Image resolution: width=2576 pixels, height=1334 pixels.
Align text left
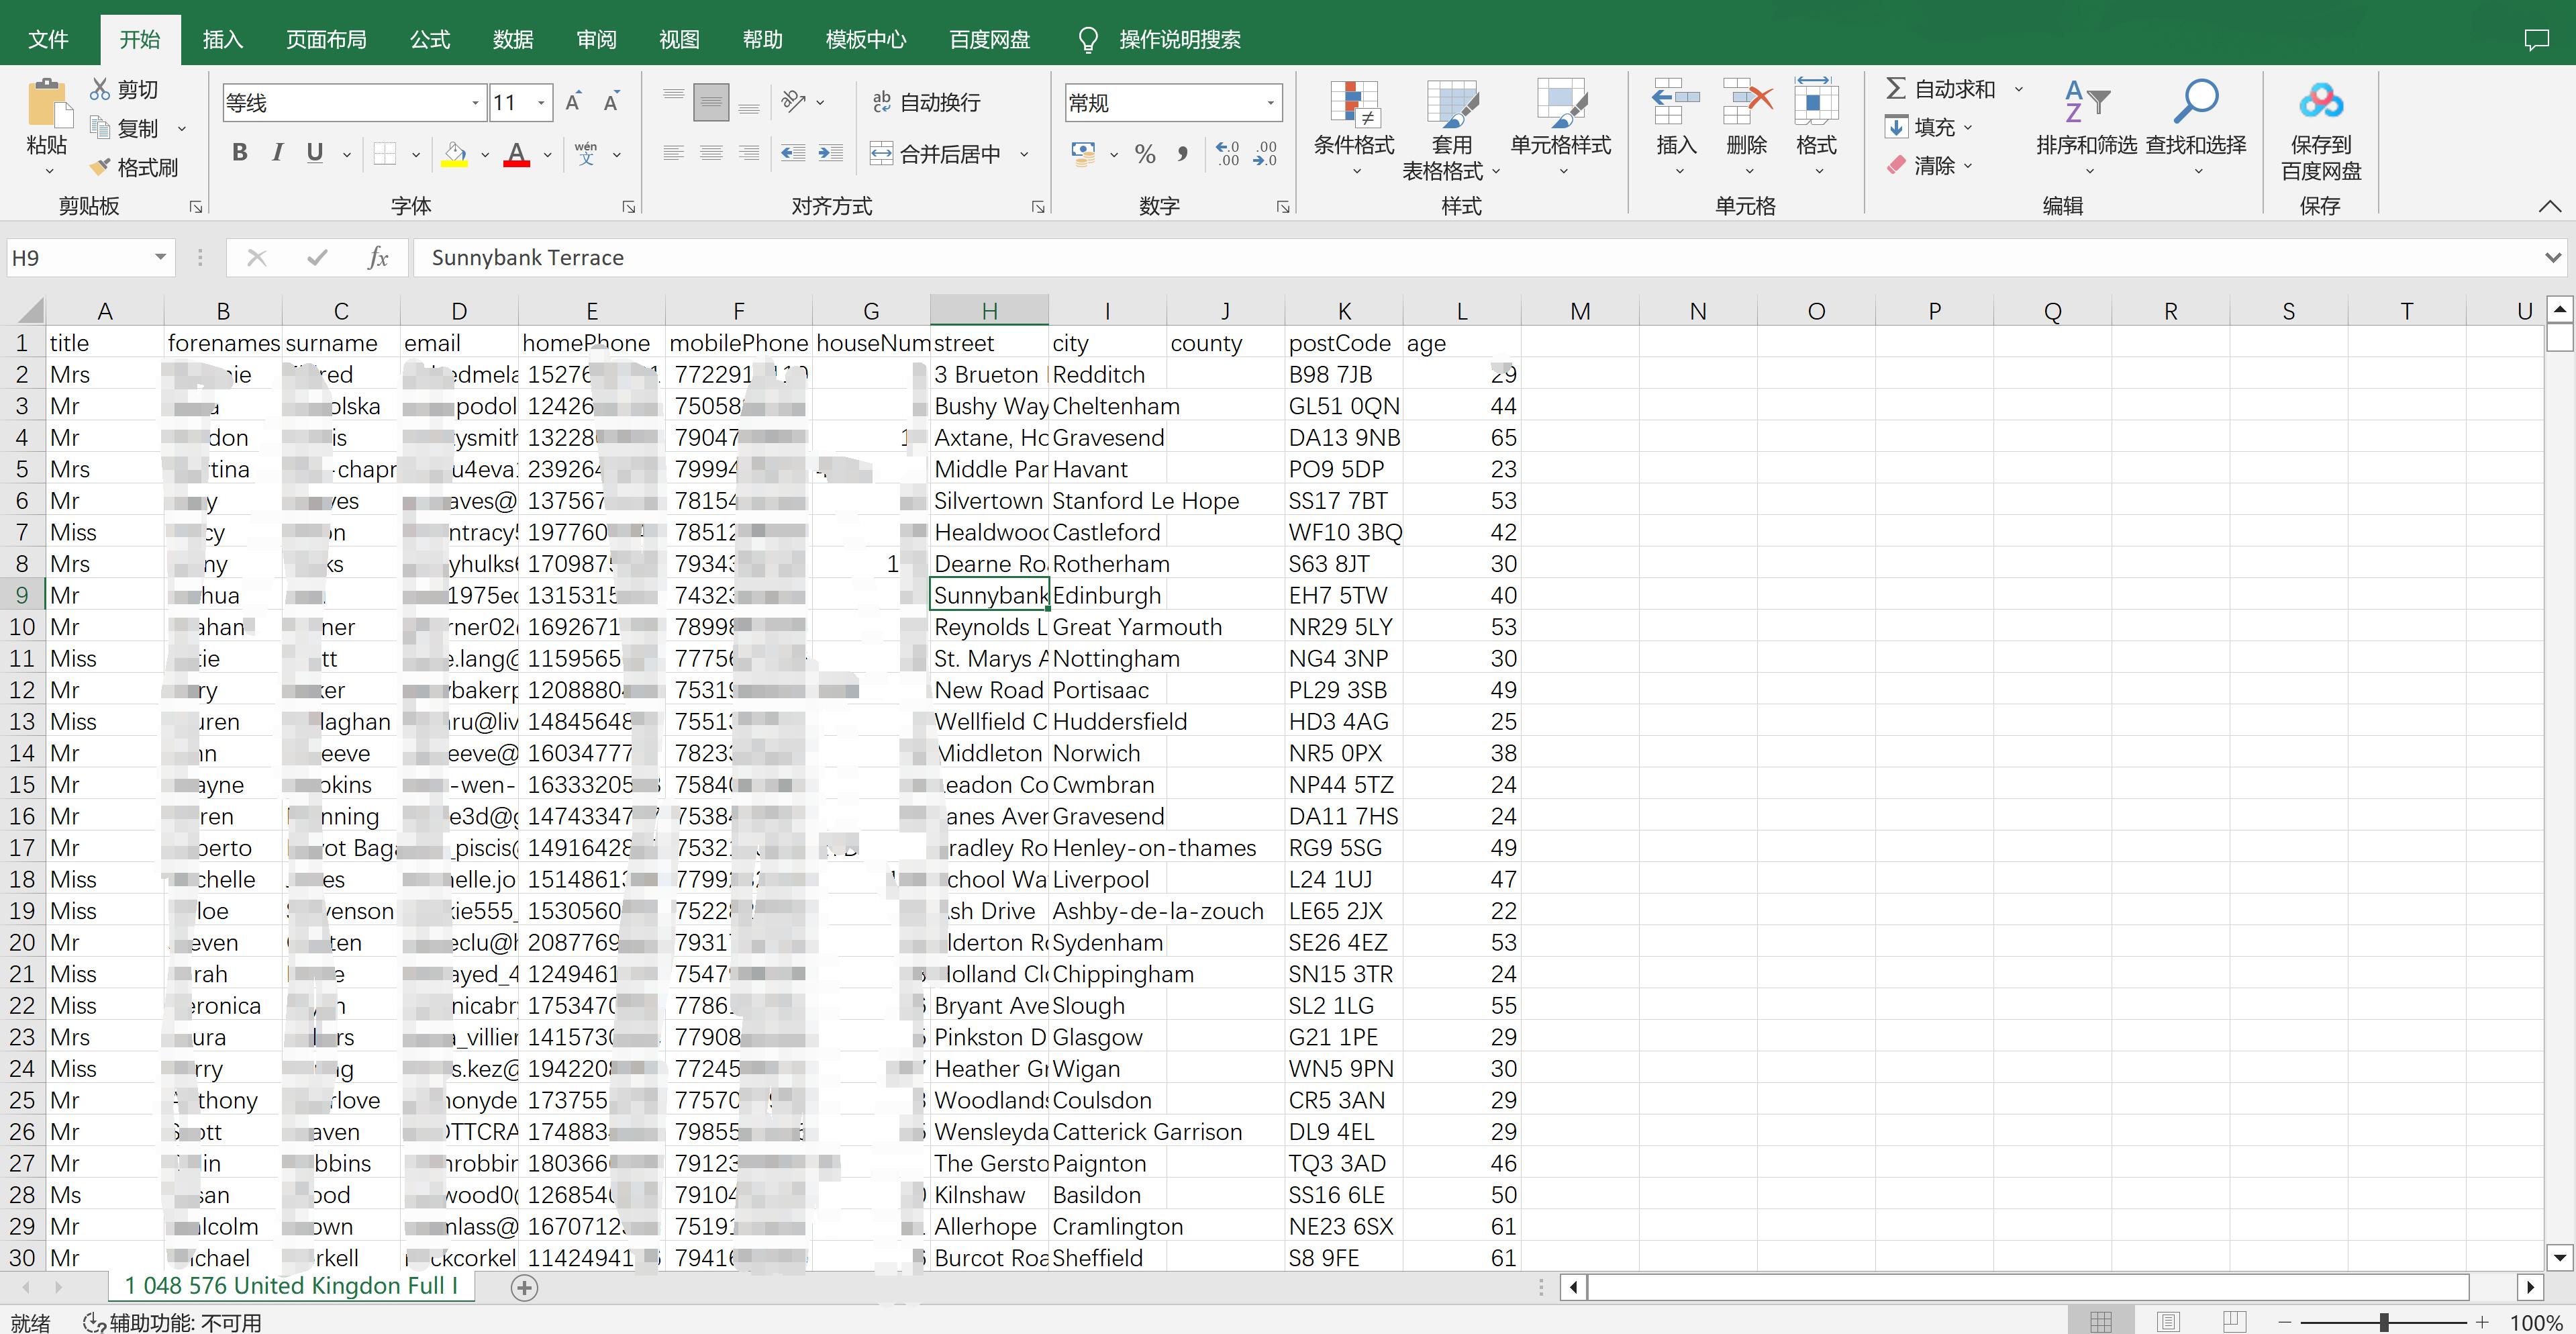(x=674, y=153)
